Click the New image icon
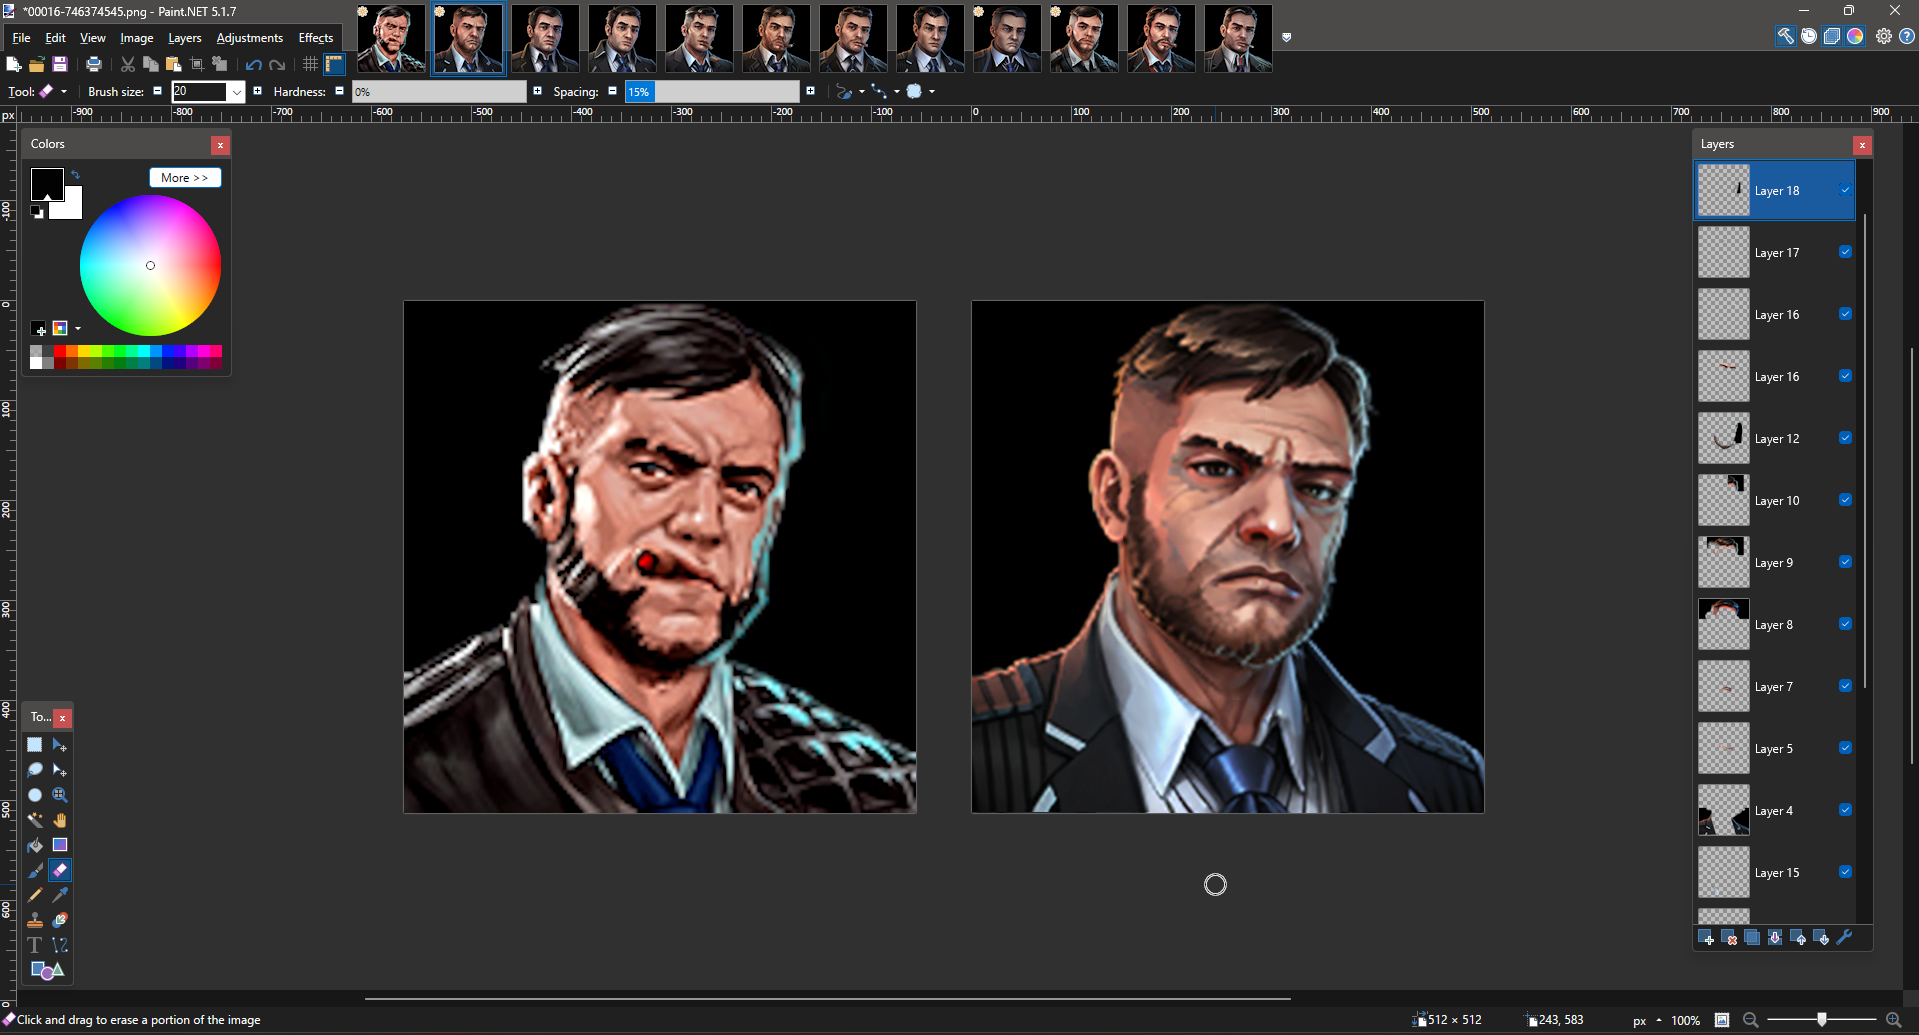 click(14, 64)
